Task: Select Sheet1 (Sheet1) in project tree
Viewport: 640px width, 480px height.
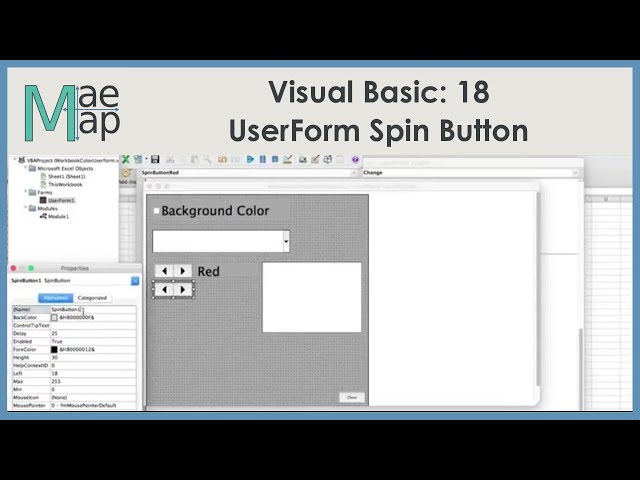Action: [x=67, y=176]
